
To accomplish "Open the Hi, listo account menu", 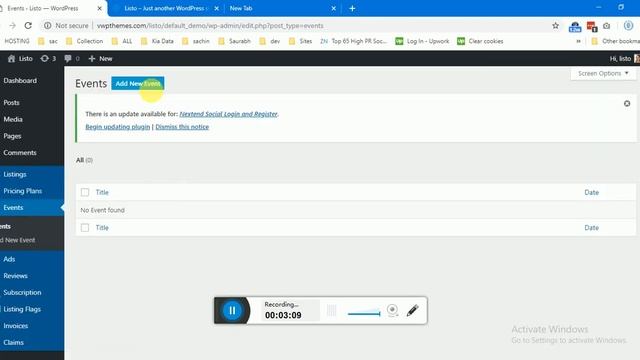I will pos(624,58).
